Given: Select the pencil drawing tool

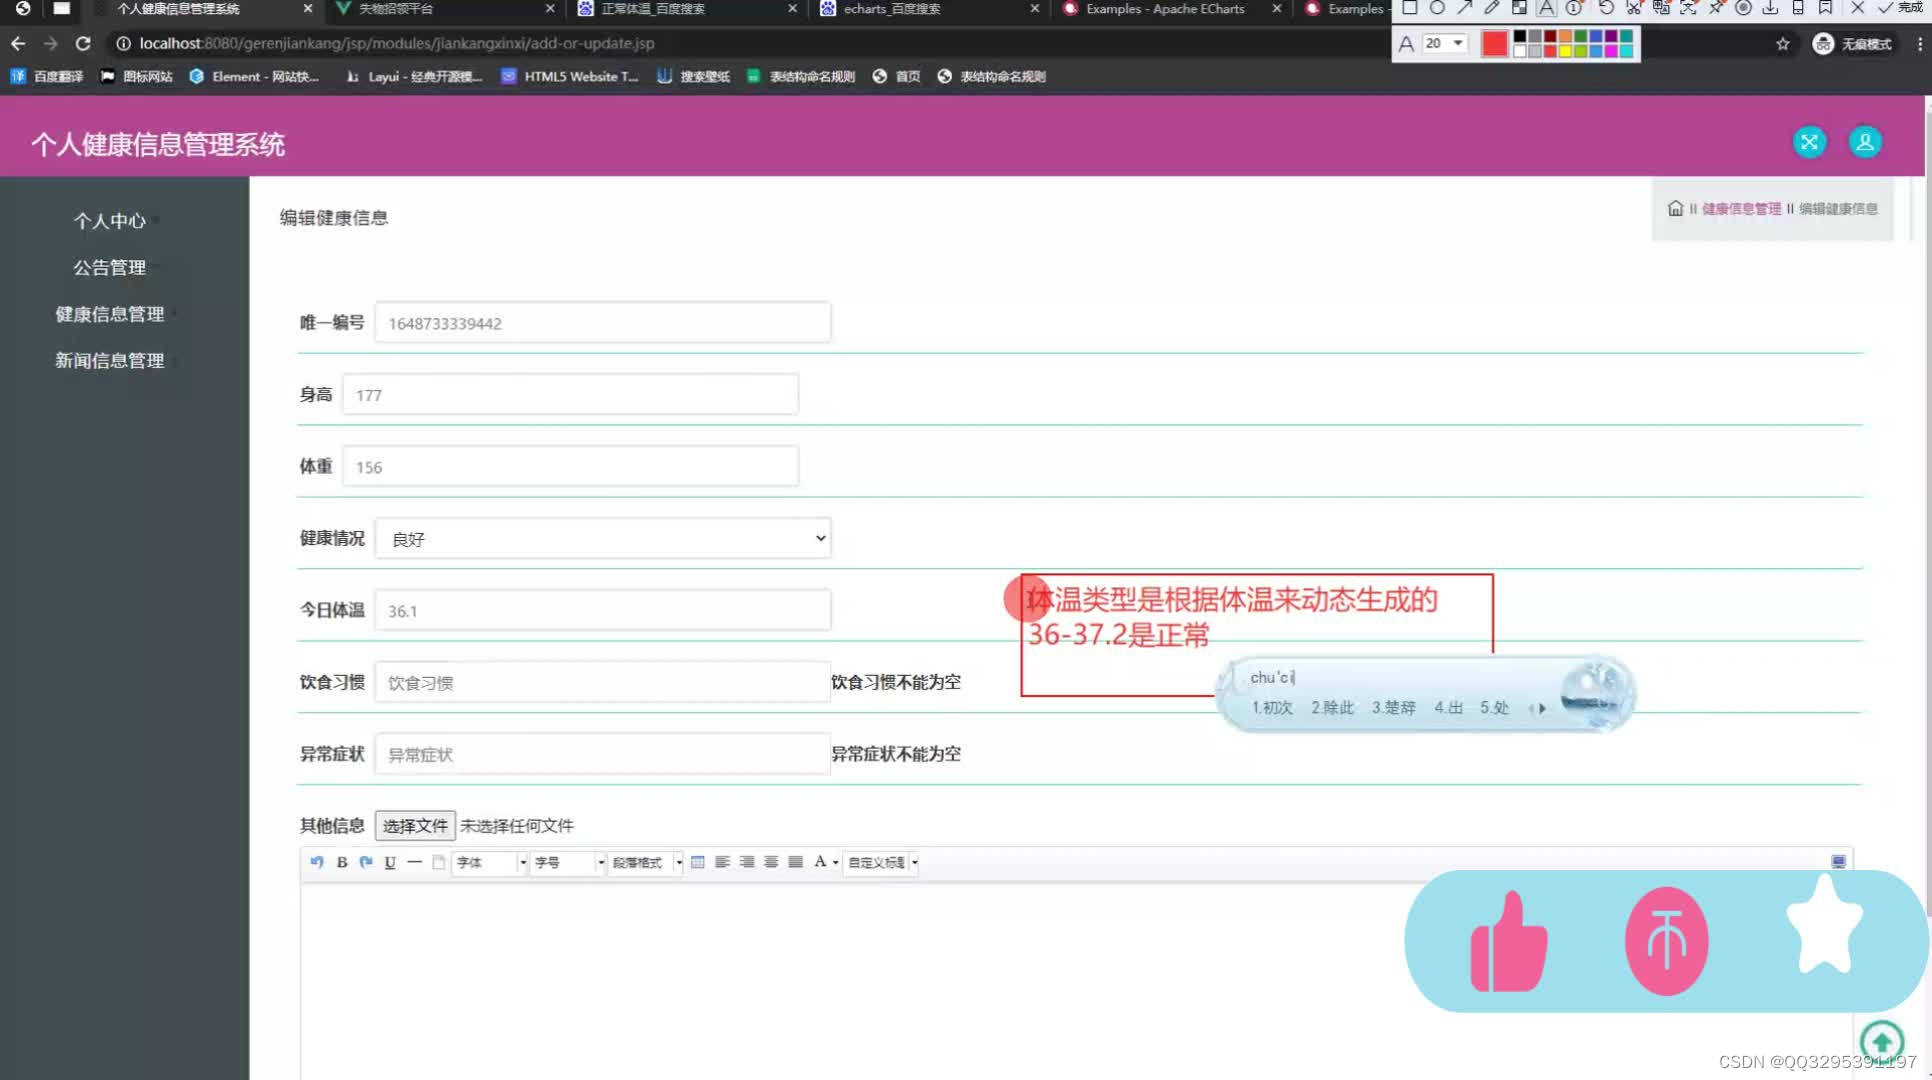Looking at the screenshot, I should pos(1492,8).
